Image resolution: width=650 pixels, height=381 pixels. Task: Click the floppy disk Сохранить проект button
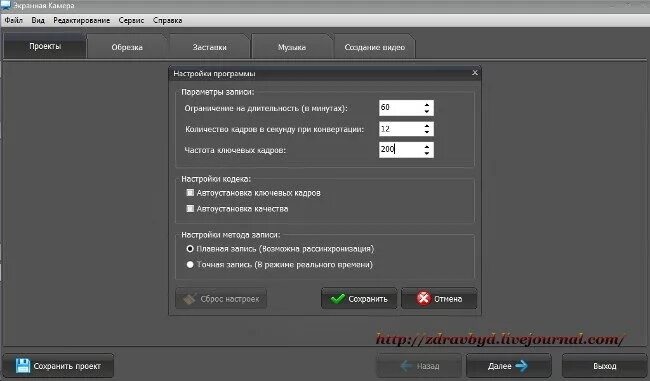[x=58, y=366]
